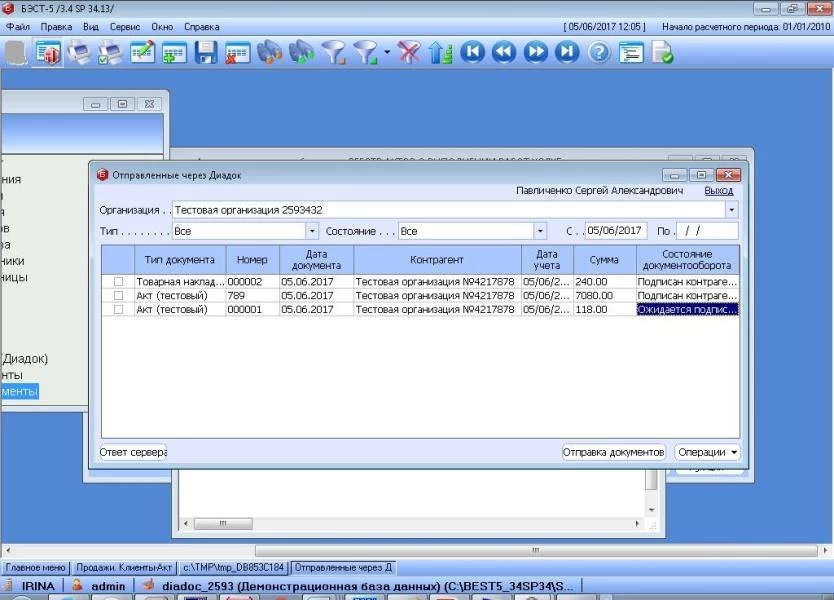
Task: Expand the Тип dropdown arrow
Action: coord(312,231)
